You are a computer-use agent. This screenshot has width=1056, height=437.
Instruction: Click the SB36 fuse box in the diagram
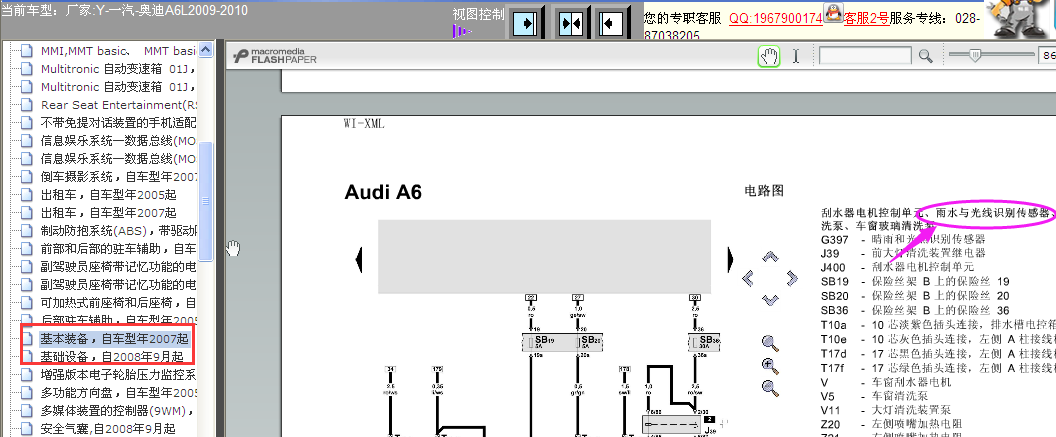coord(704,342)
